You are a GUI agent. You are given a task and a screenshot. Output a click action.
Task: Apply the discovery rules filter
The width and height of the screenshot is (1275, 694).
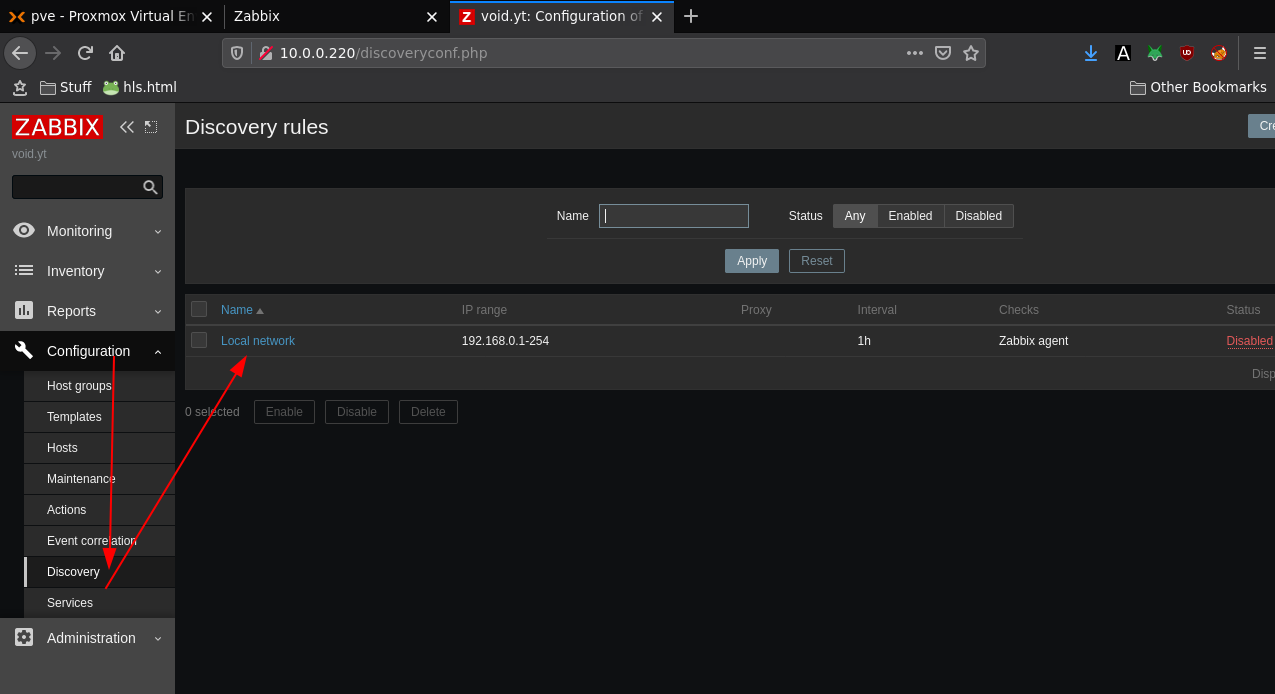[x=752, y=261]
